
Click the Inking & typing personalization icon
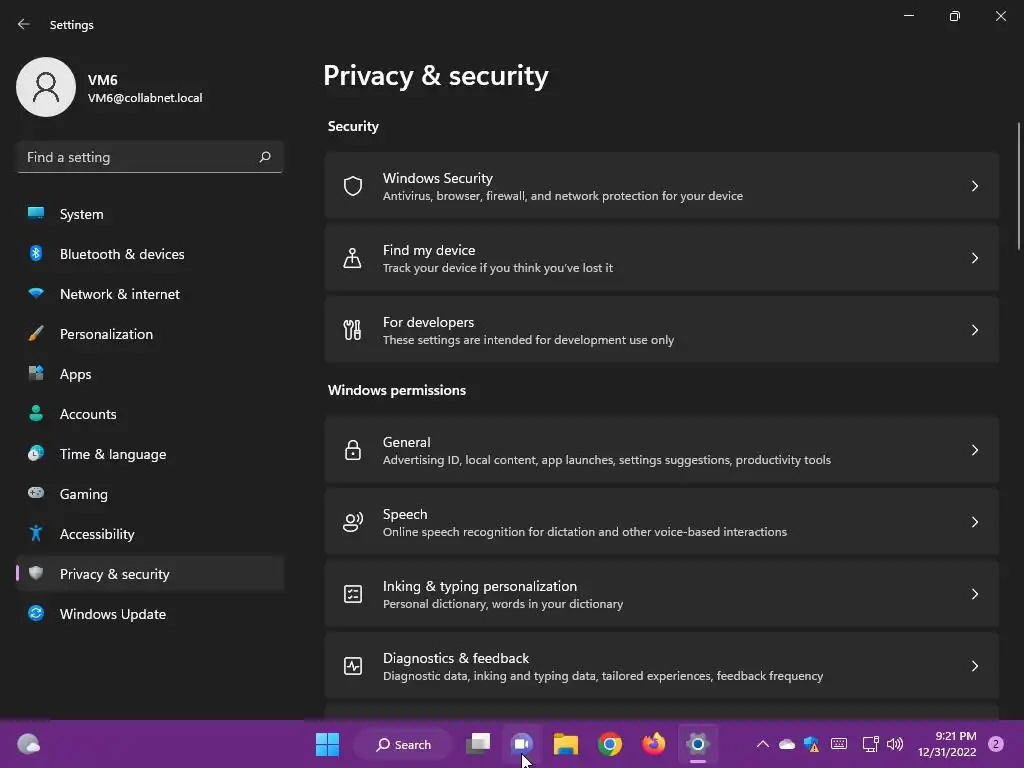click(353, 594)
